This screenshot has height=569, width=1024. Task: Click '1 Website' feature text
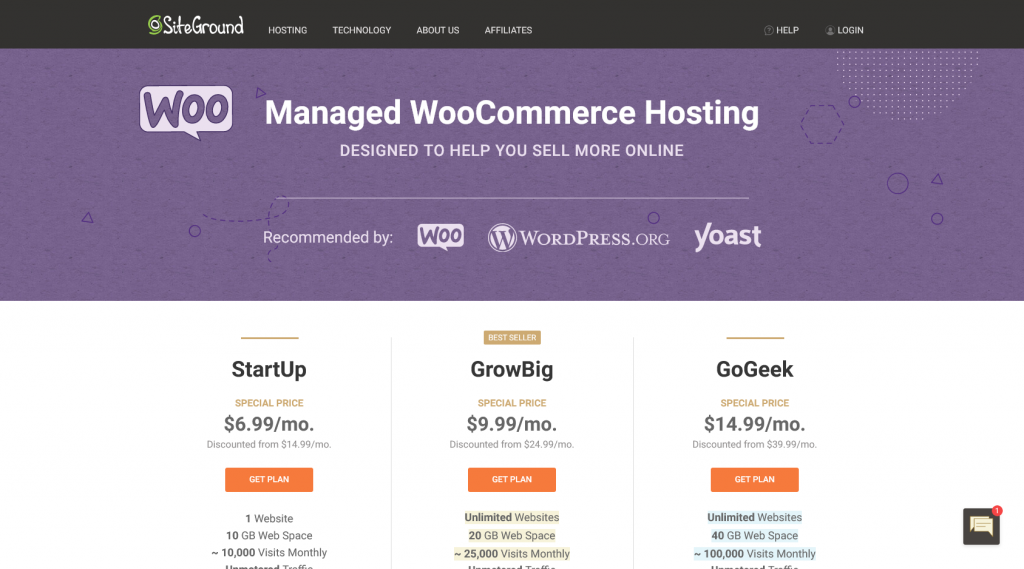point(269,519)
